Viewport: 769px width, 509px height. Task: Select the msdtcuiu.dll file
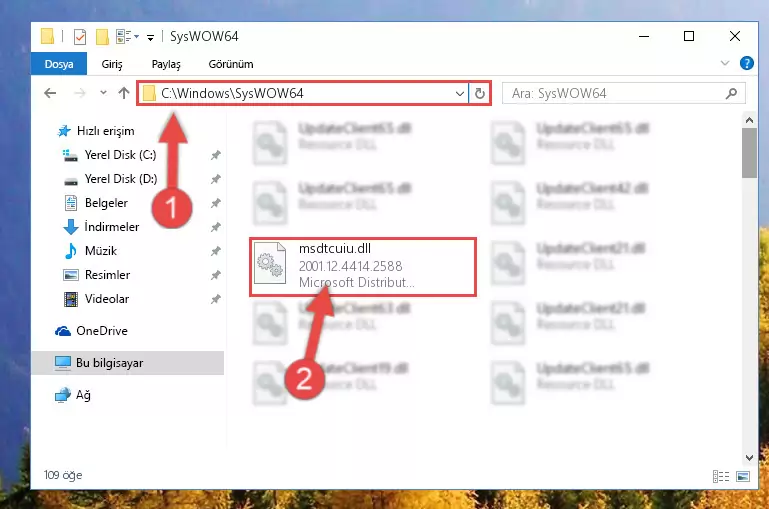pyautogui.click(x=363, y=267)
